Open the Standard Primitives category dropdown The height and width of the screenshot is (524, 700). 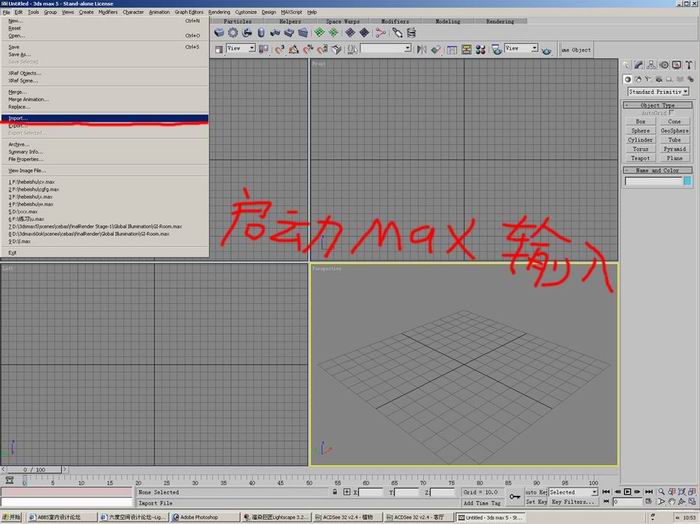pyautogui.click(x=658, y=91)
